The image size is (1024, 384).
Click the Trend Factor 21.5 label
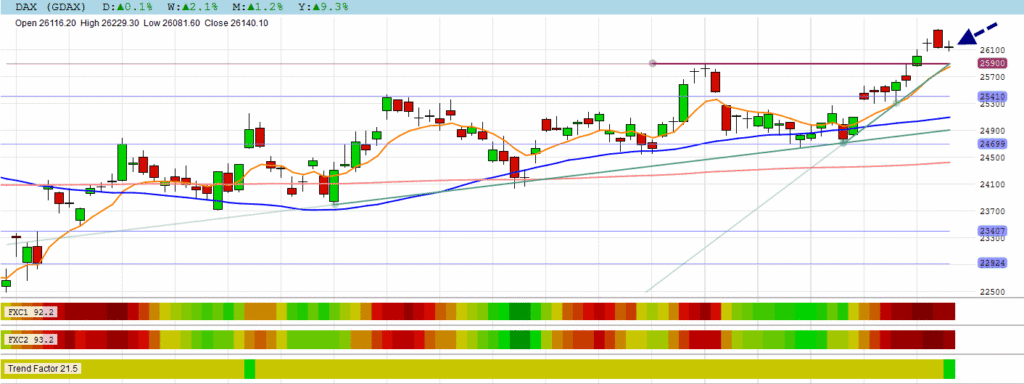click(42, 369)
